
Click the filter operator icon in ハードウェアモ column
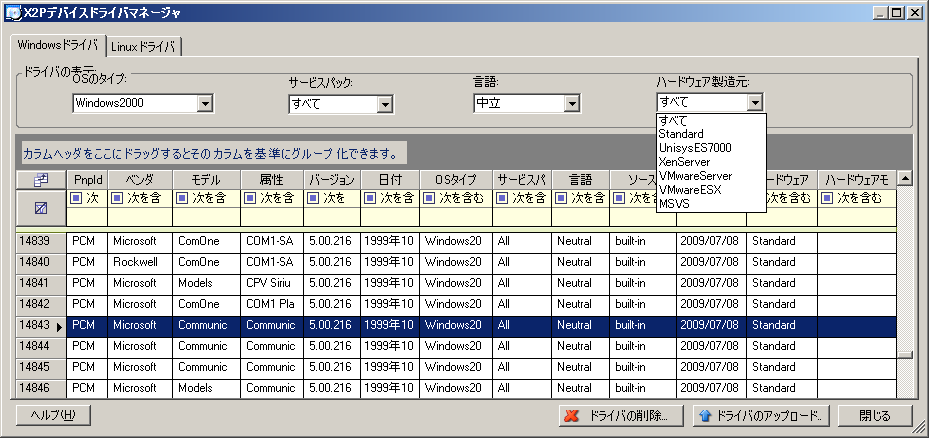coord(827,199)
